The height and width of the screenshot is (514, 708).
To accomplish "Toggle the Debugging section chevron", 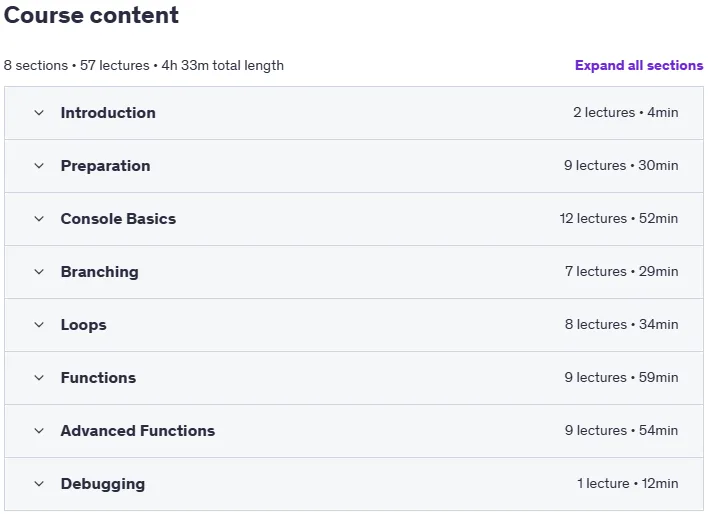I will pos(39,484).
